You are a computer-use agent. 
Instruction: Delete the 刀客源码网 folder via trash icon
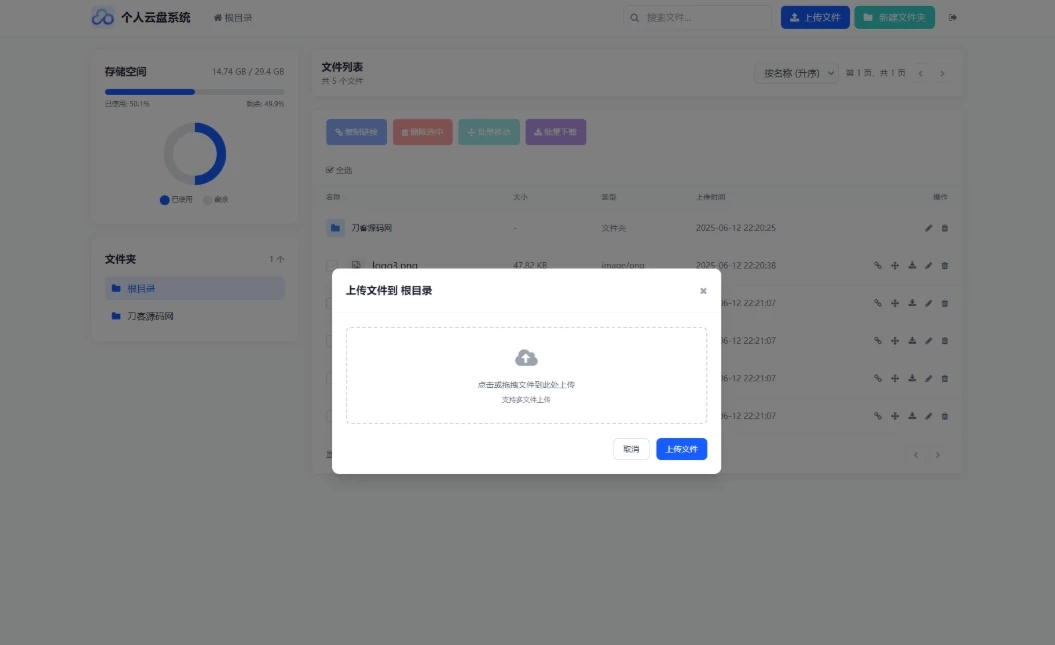[945, 228]
